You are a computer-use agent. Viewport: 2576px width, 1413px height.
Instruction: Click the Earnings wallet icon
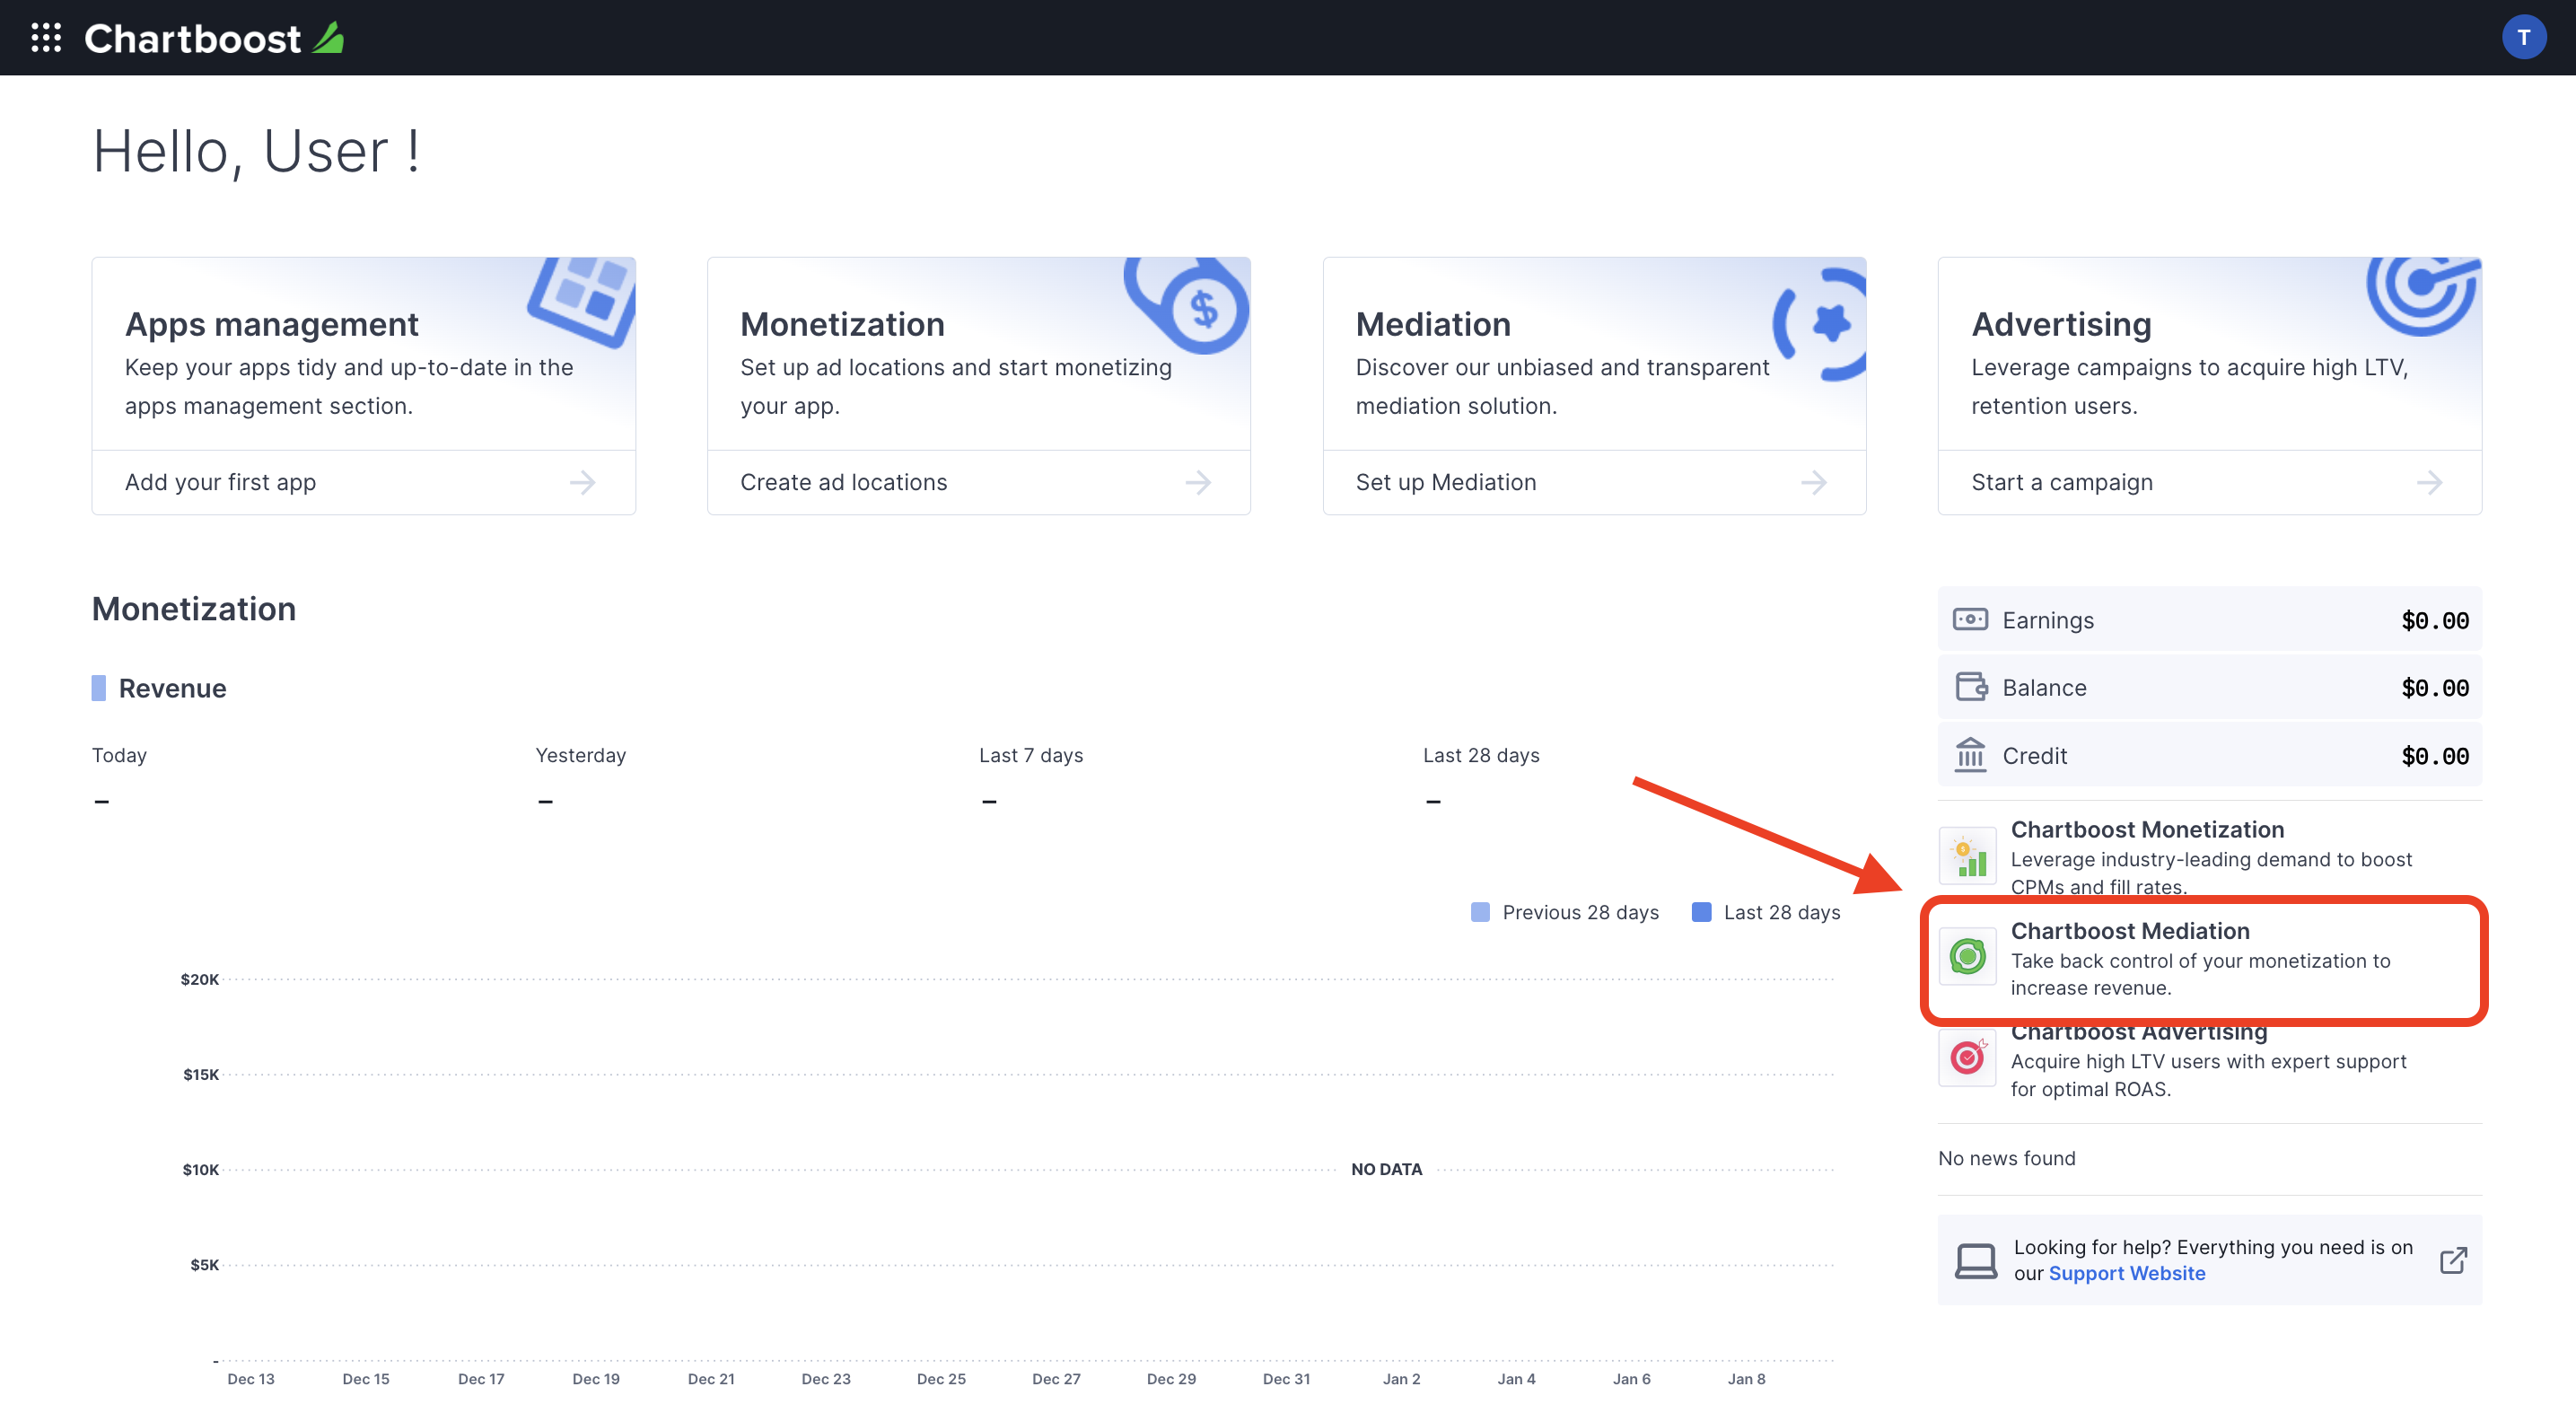1969,618
